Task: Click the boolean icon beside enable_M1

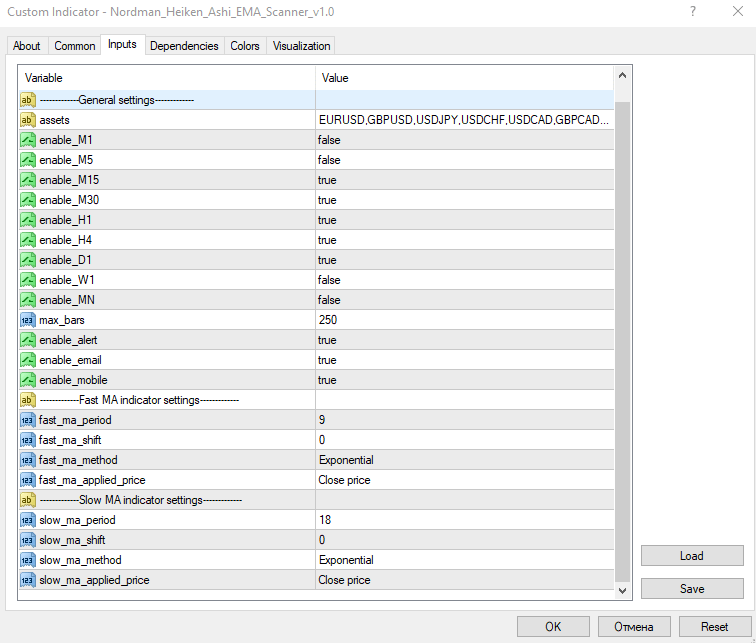Action: click(27, 140)
